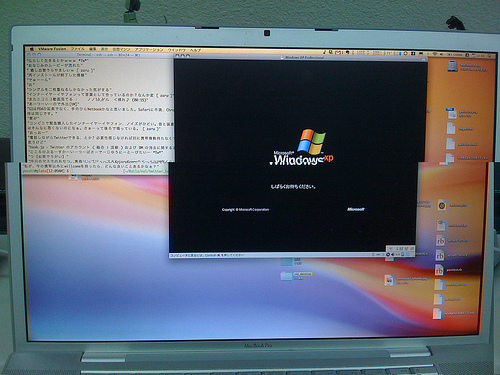Select the topmost rb Ruby file icon
500x375 pixels.
pos(440,241)
